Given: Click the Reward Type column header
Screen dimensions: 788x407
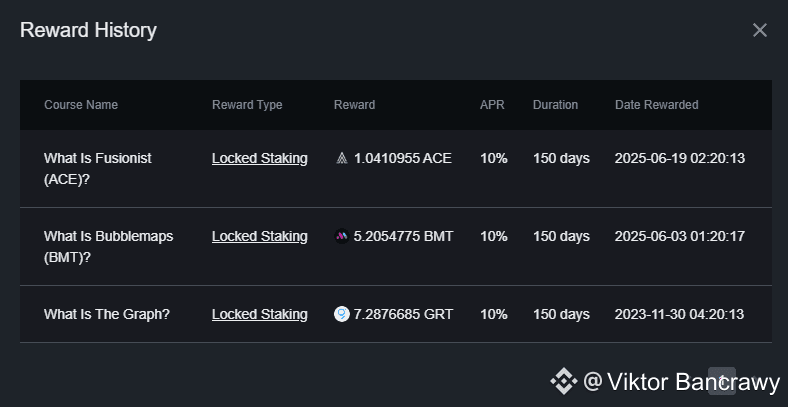Looking at the screenshot, I should (x=247, y=105).
